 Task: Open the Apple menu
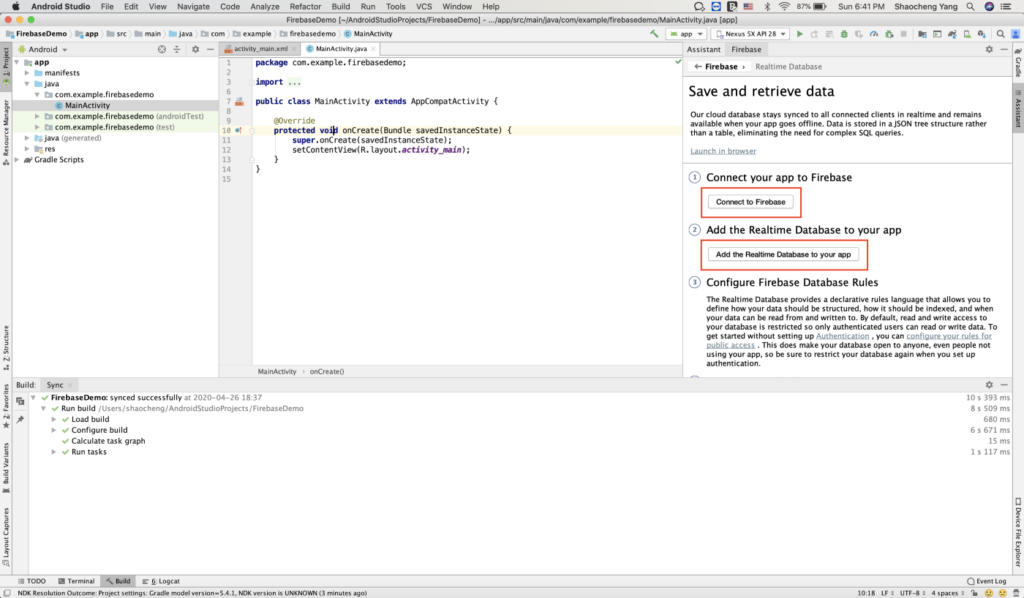pyautogui.click(x=16, y=7)
